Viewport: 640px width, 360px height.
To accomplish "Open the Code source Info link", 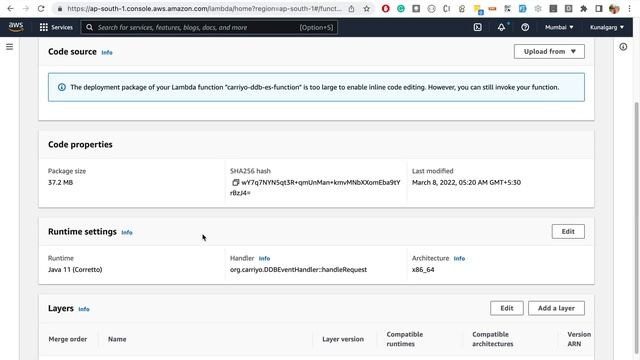I will coord(107,53).
